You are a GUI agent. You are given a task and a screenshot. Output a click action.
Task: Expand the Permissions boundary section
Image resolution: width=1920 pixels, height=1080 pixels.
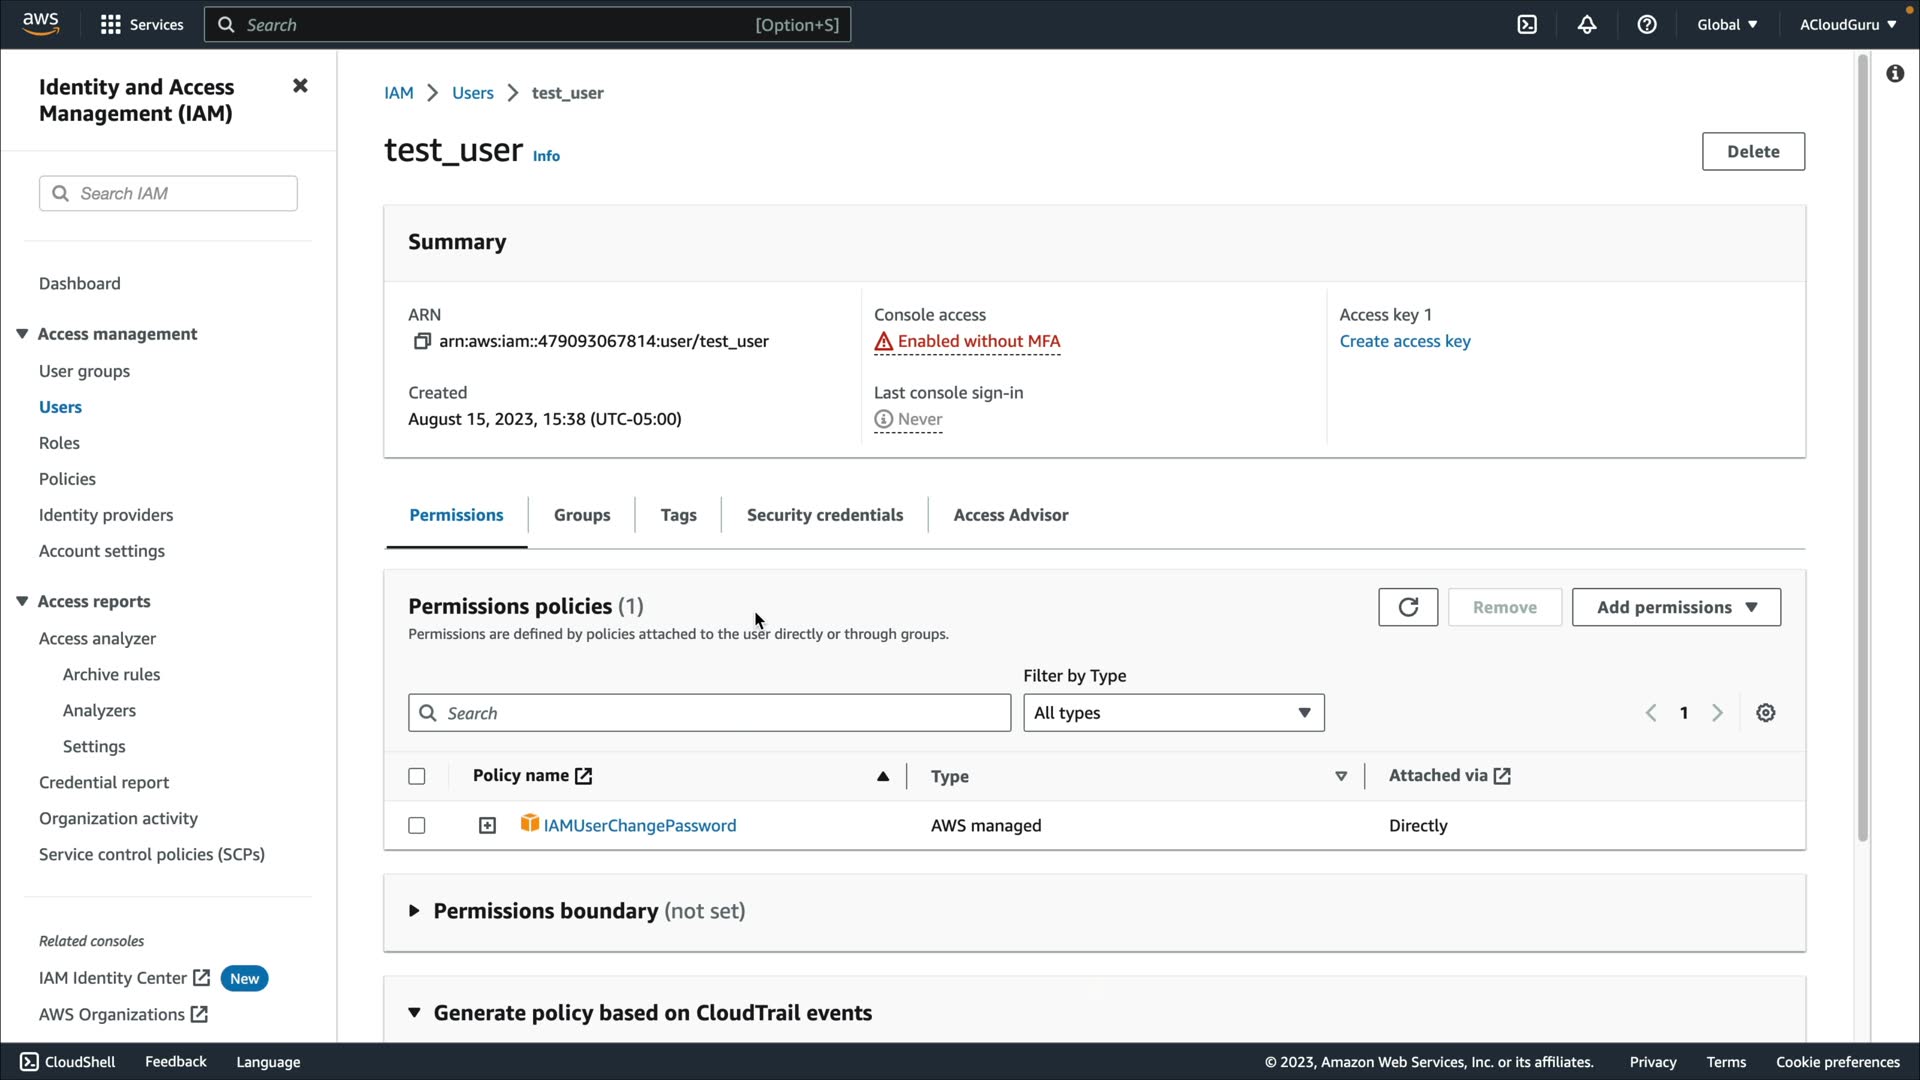(x=414, y=911)
